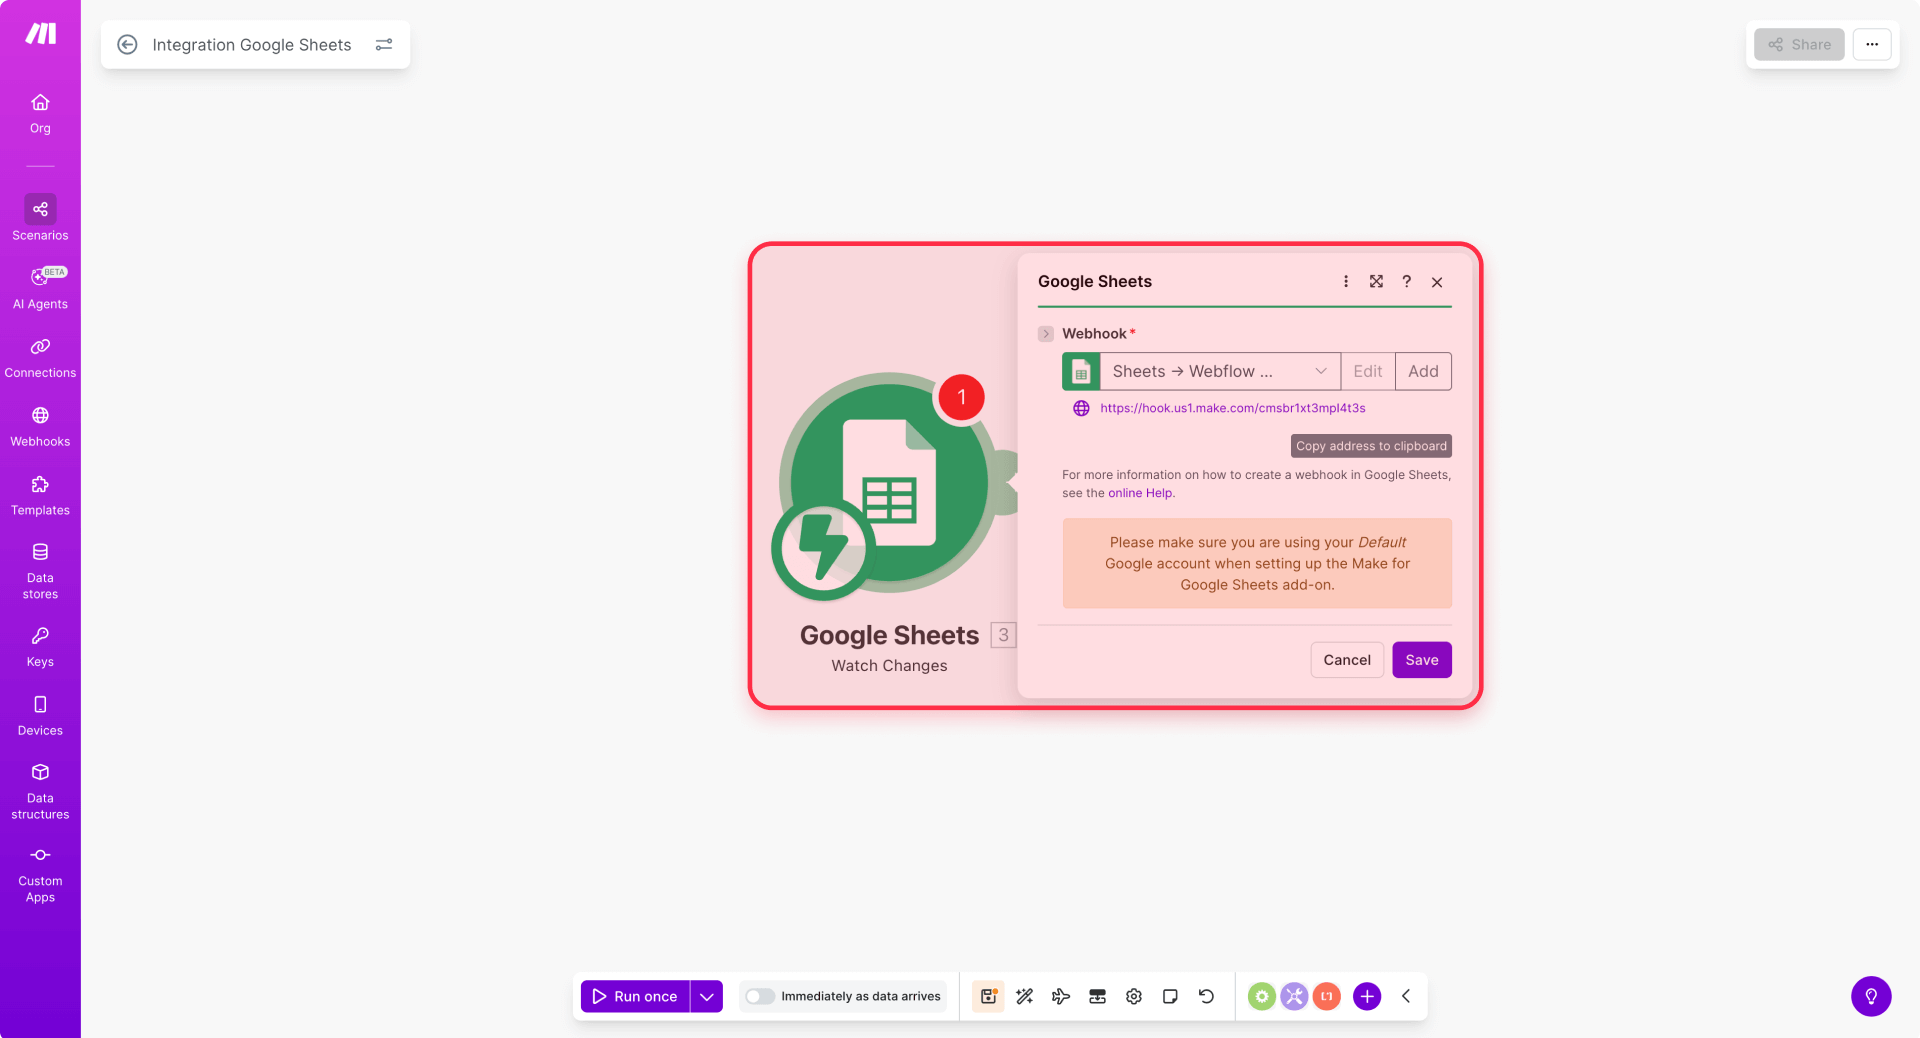
Task: Save the Google Sheets module settings
Action: click(x=1421, y=659)
